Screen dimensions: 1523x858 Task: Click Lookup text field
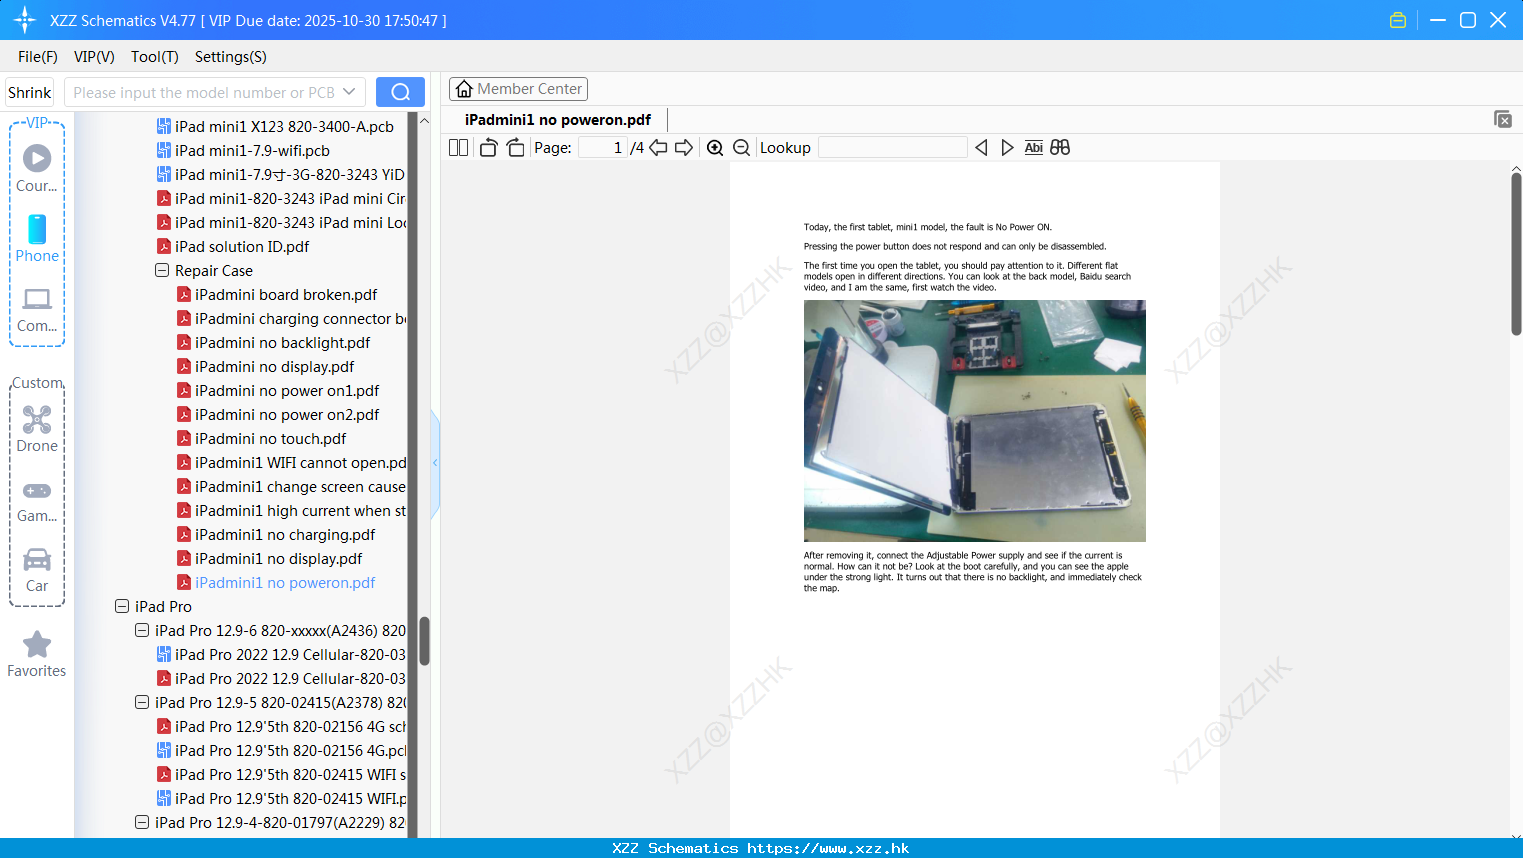pyautogui.click(x=893, y=148)
